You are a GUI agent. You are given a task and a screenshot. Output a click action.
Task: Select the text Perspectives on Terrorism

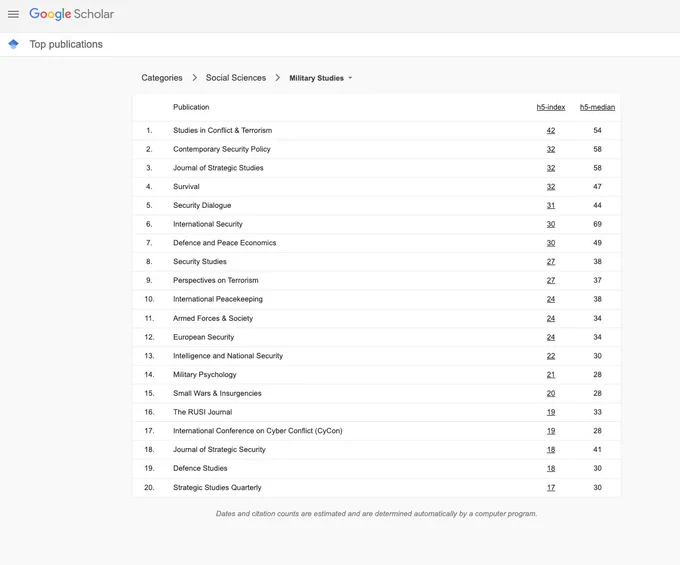pos(216,281)
